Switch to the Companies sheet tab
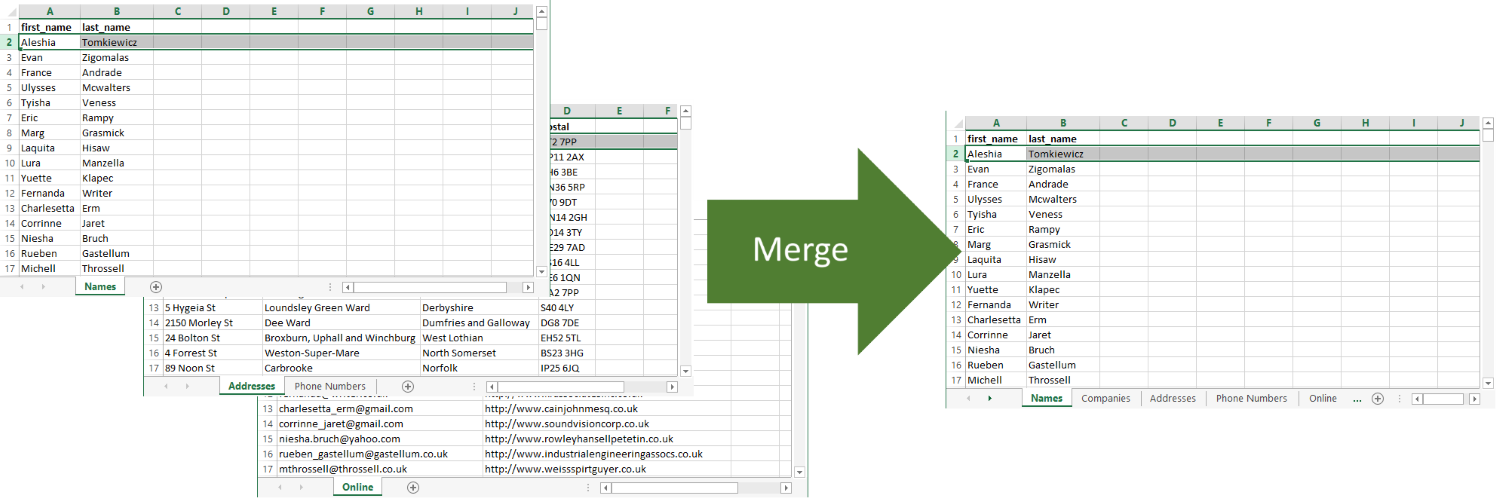 (1105, 398)
